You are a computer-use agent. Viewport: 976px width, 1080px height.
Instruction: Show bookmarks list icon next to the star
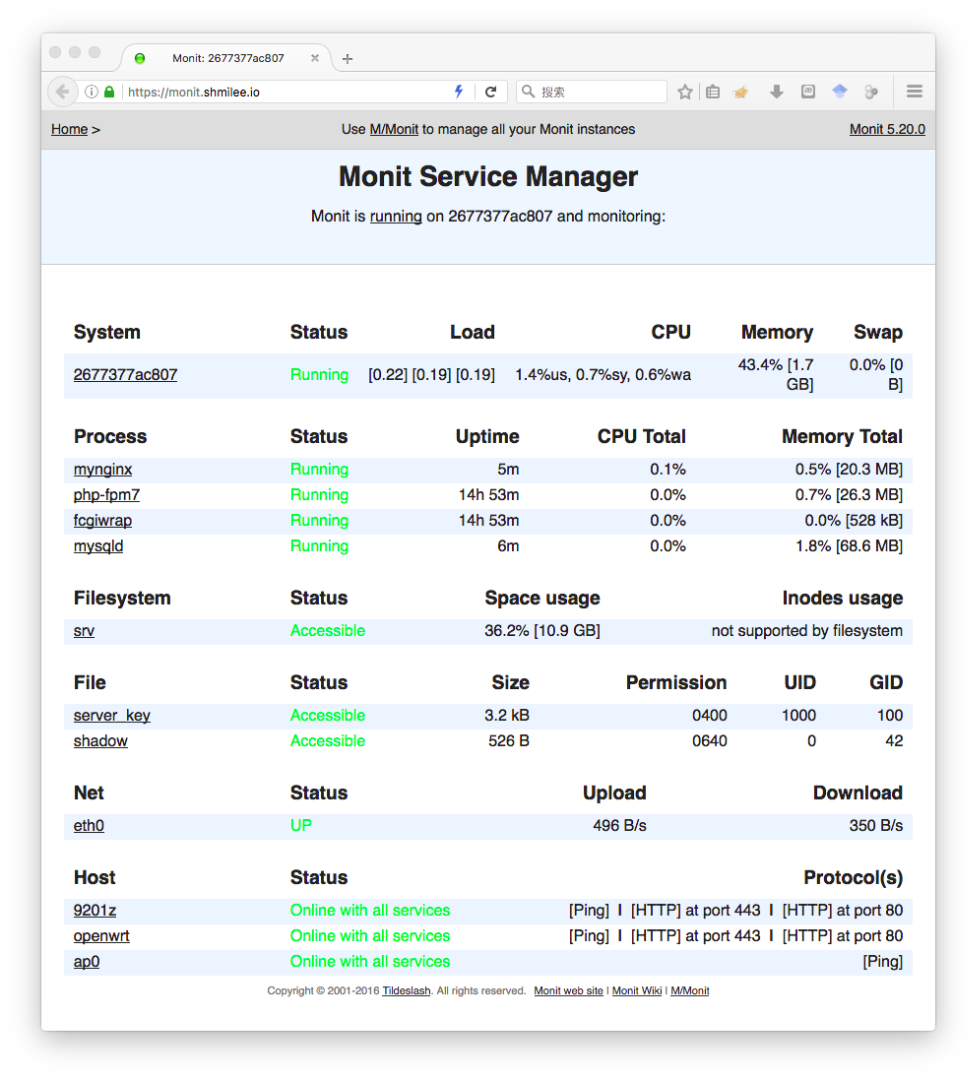point(713,92)
